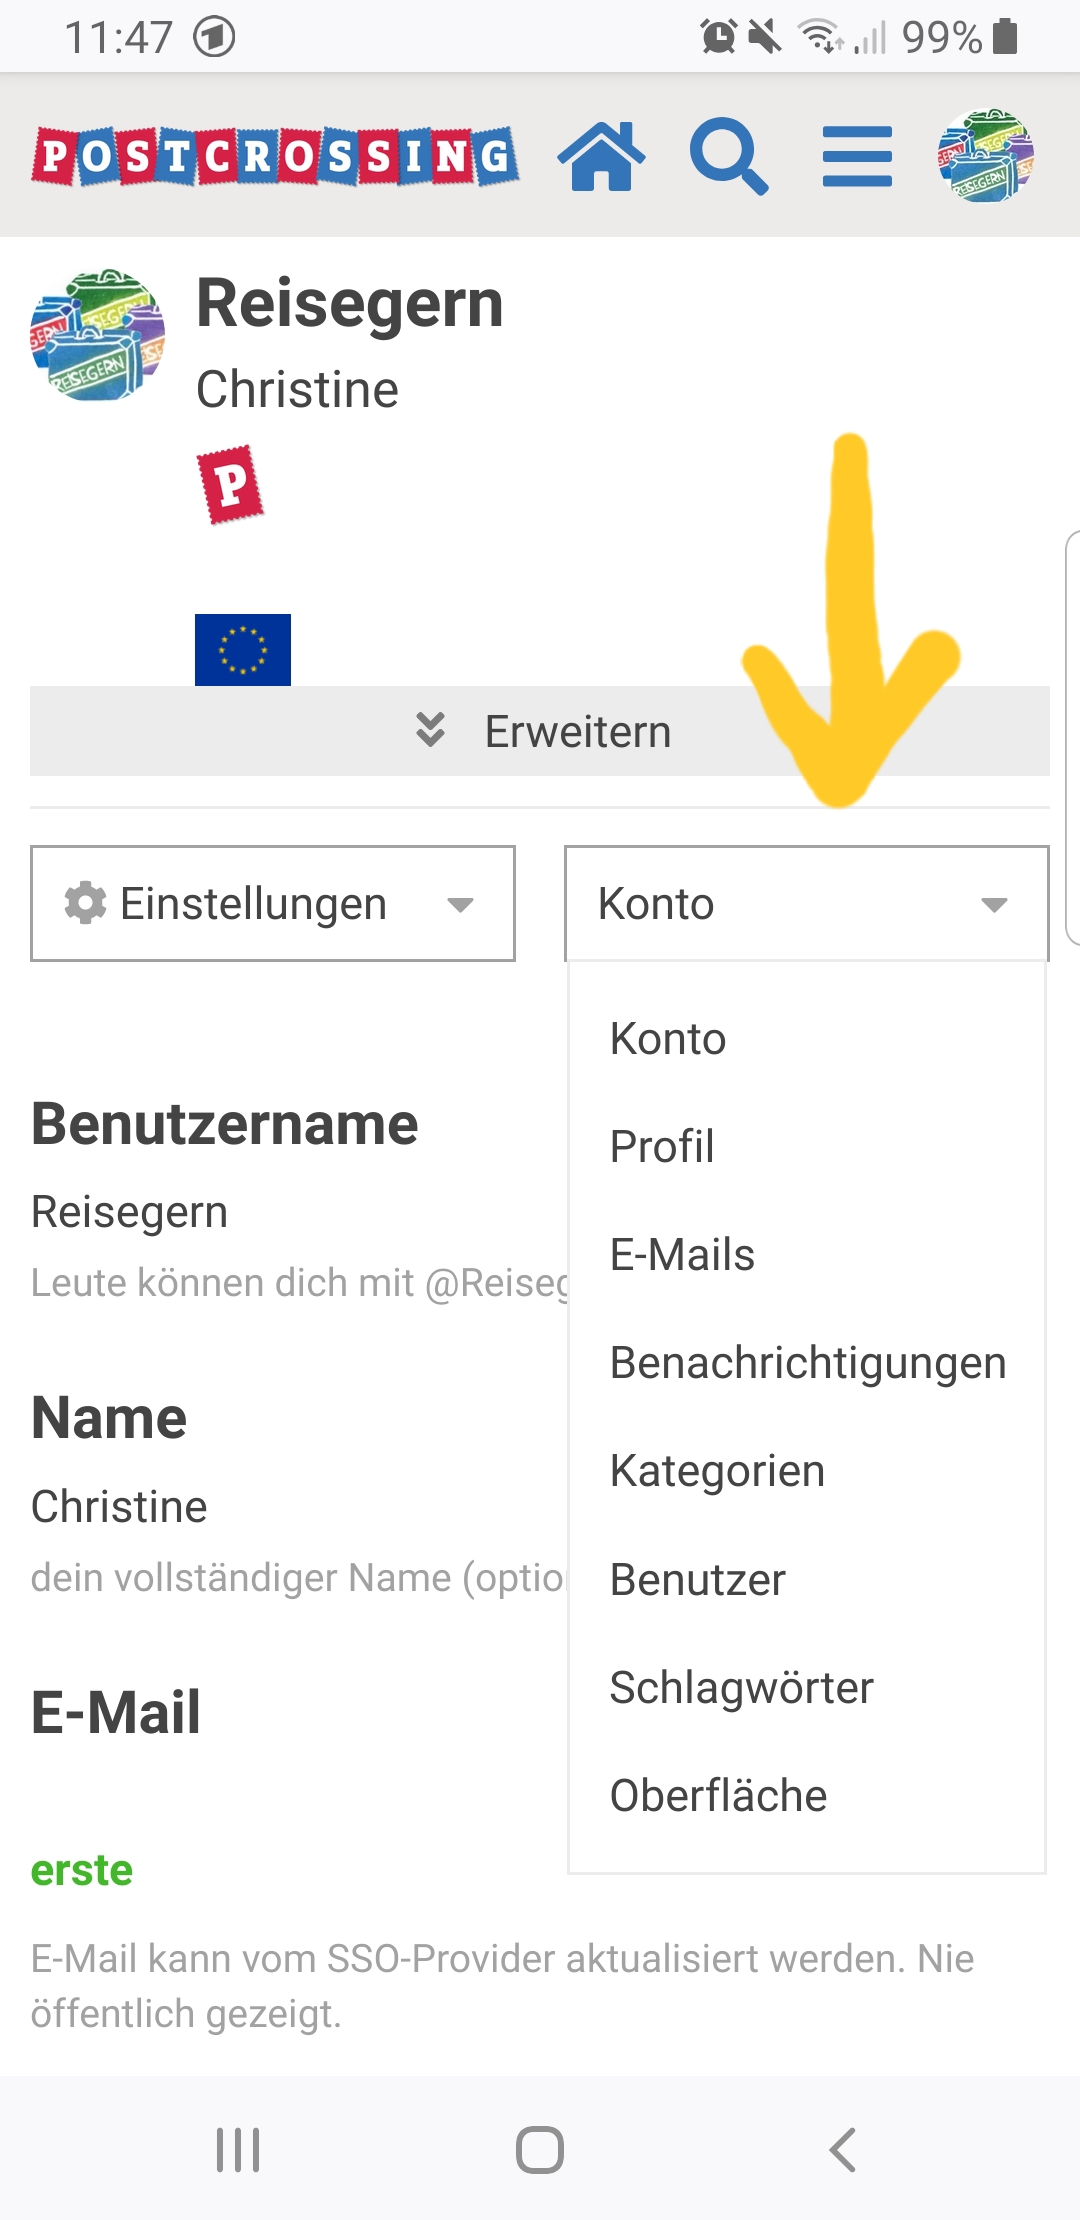1080x2220 pixels.
Task: Open the user avatar in header
Action: pos(985,156)
